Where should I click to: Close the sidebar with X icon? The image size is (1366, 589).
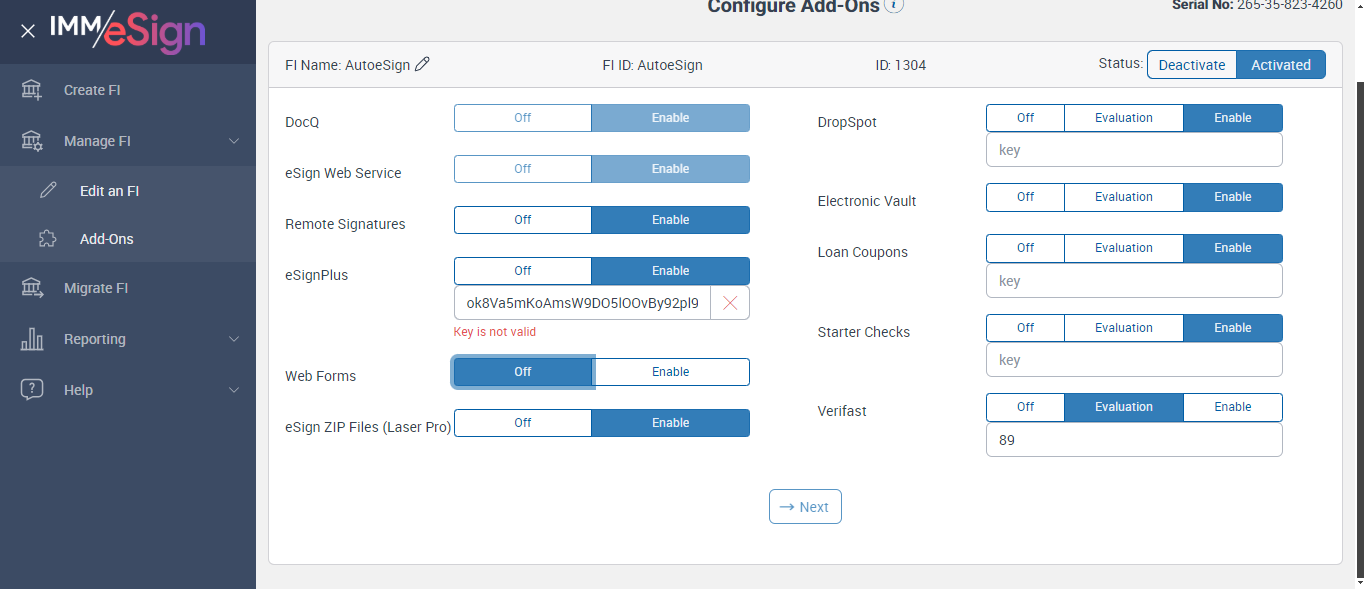28,31
